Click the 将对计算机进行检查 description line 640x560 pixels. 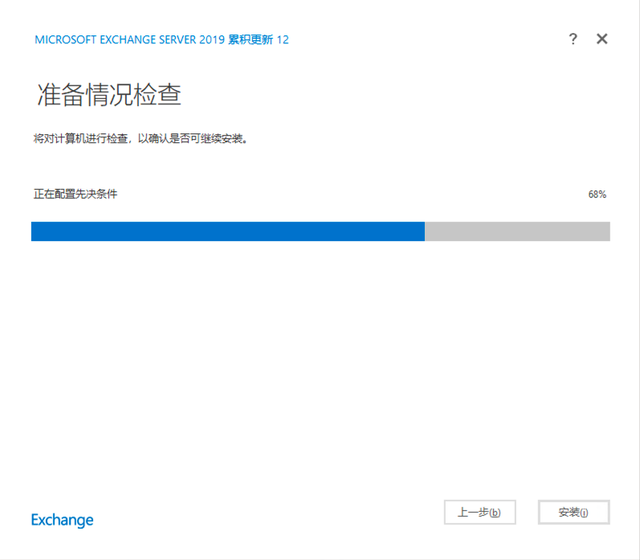[x=140, y=139]
